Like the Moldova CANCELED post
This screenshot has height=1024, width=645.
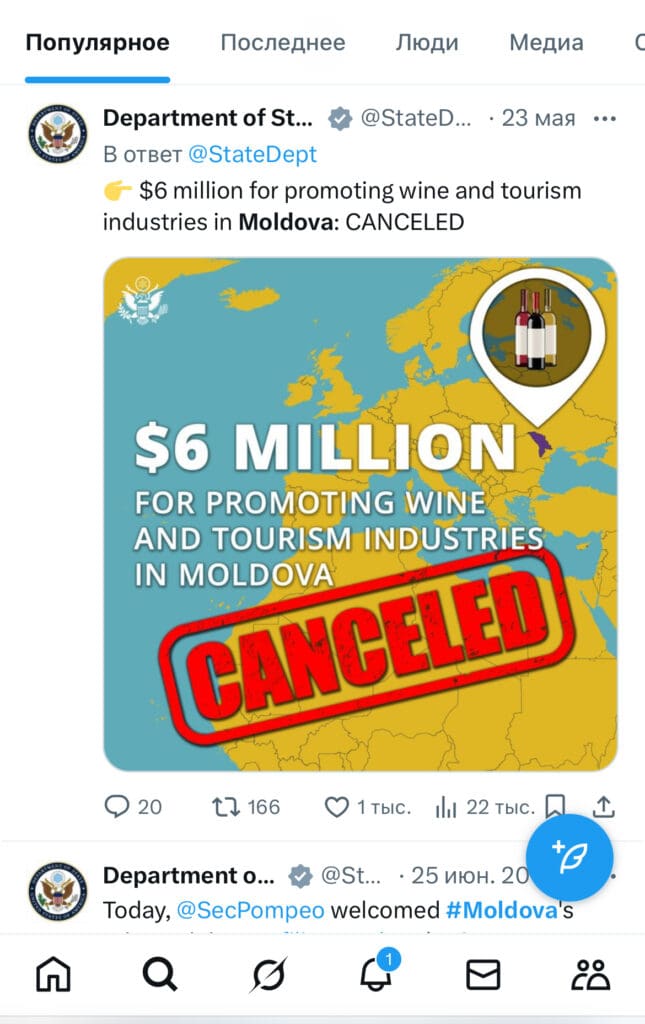tap(337, 806)
